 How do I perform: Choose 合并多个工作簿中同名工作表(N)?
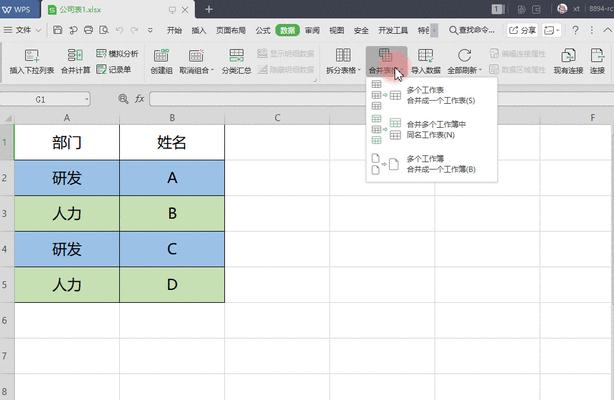[x=438, y=129]
